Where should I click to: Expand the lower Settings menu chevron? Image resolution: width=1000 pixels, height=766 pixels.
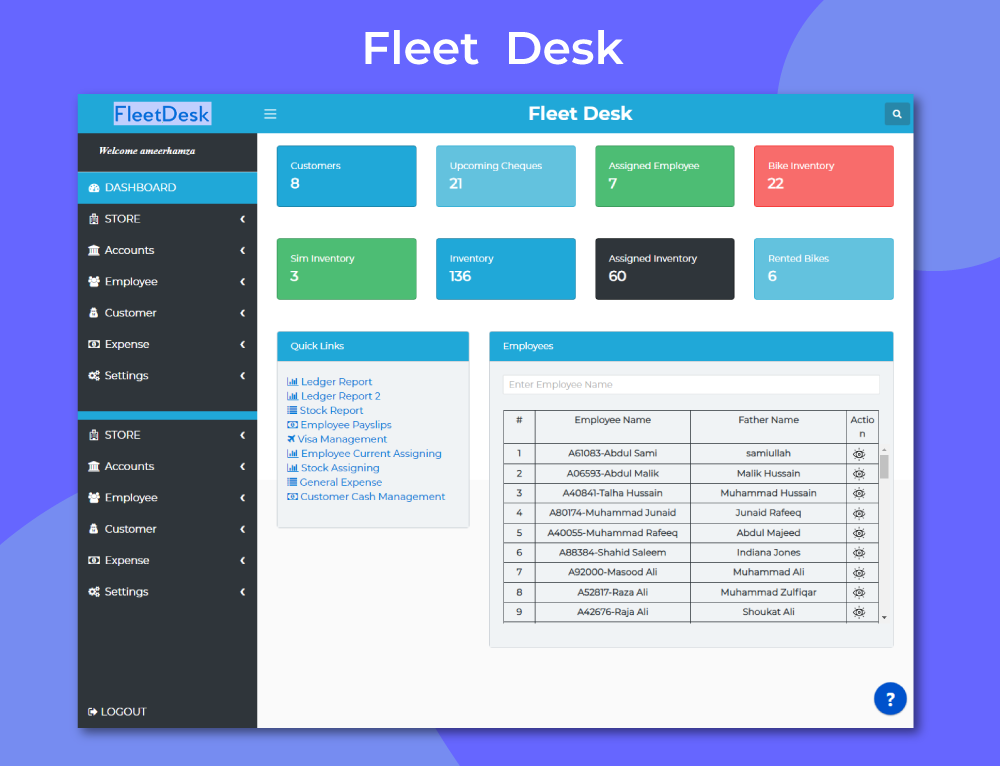(242, 592)
